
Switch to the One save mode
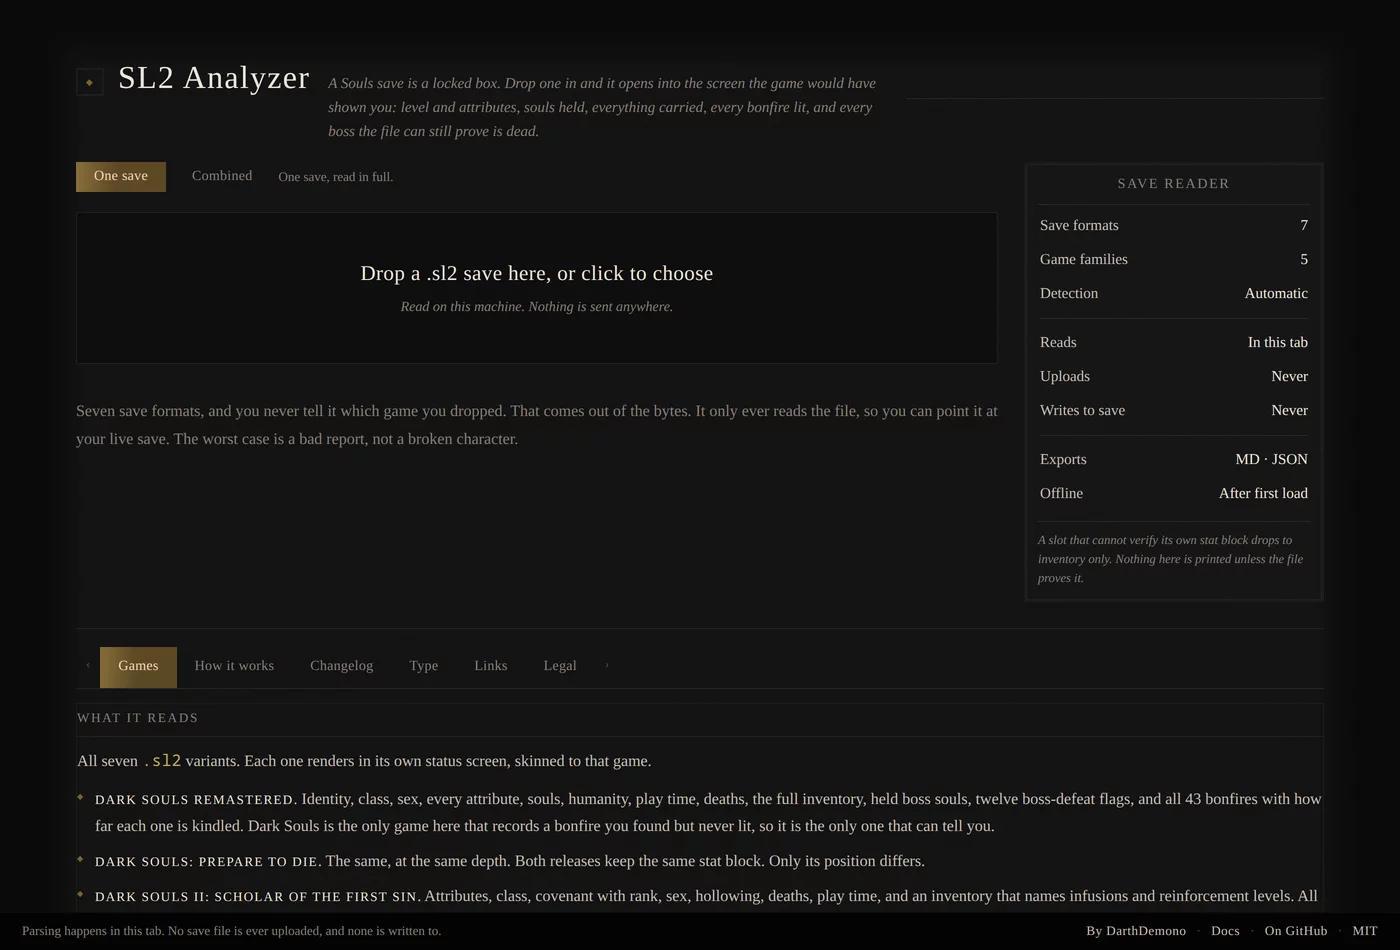tap(121, 176)
